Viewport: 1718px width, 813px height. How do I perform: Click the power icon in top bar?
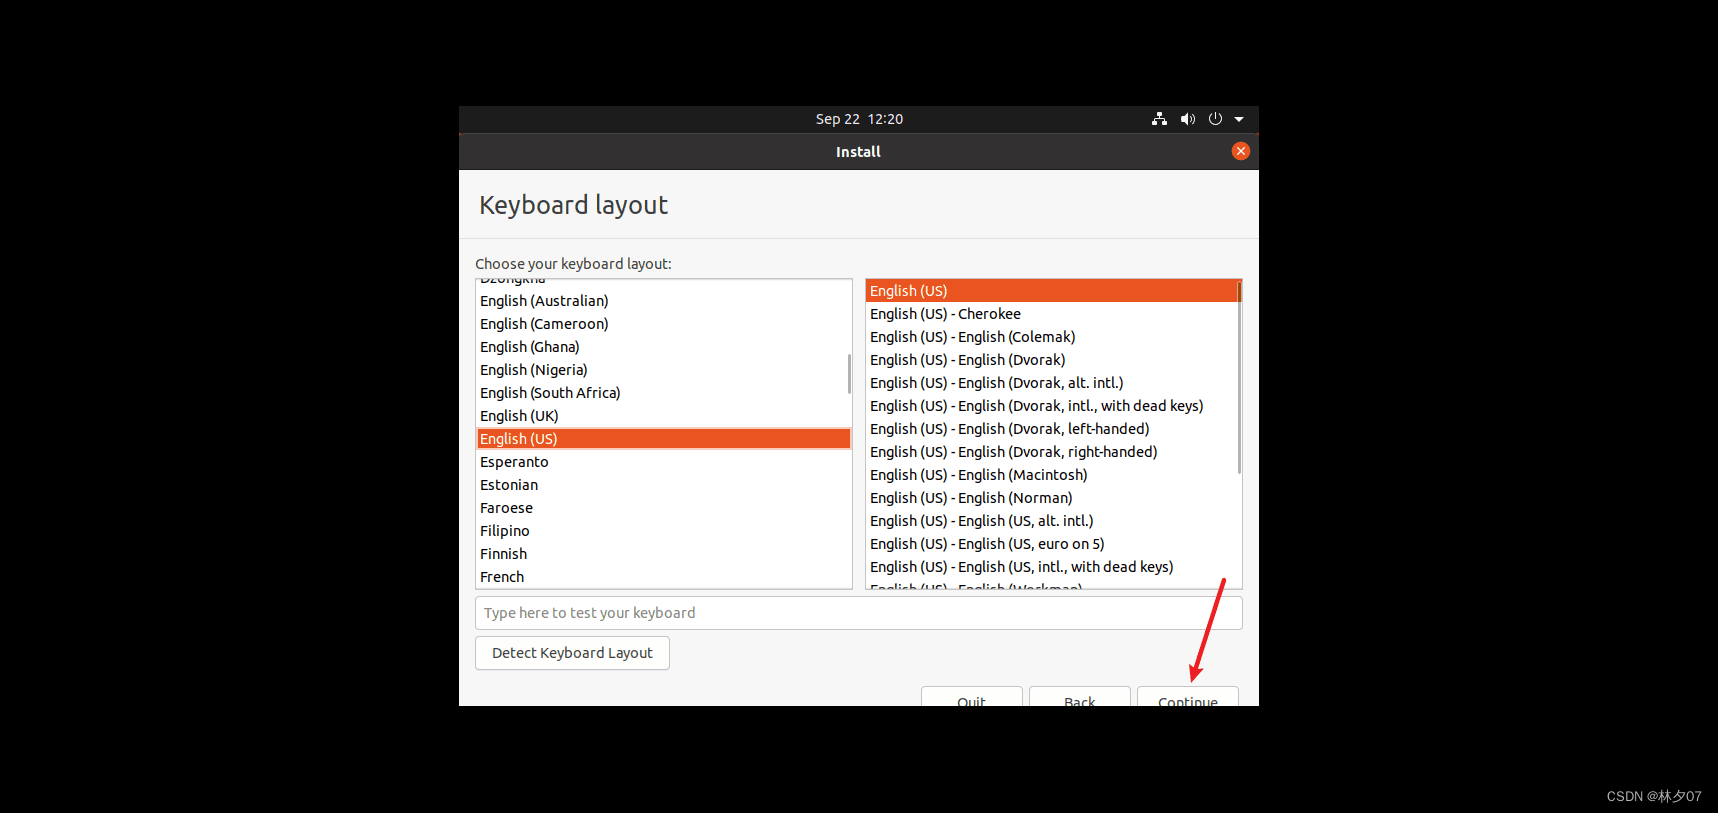point(1215,119)
